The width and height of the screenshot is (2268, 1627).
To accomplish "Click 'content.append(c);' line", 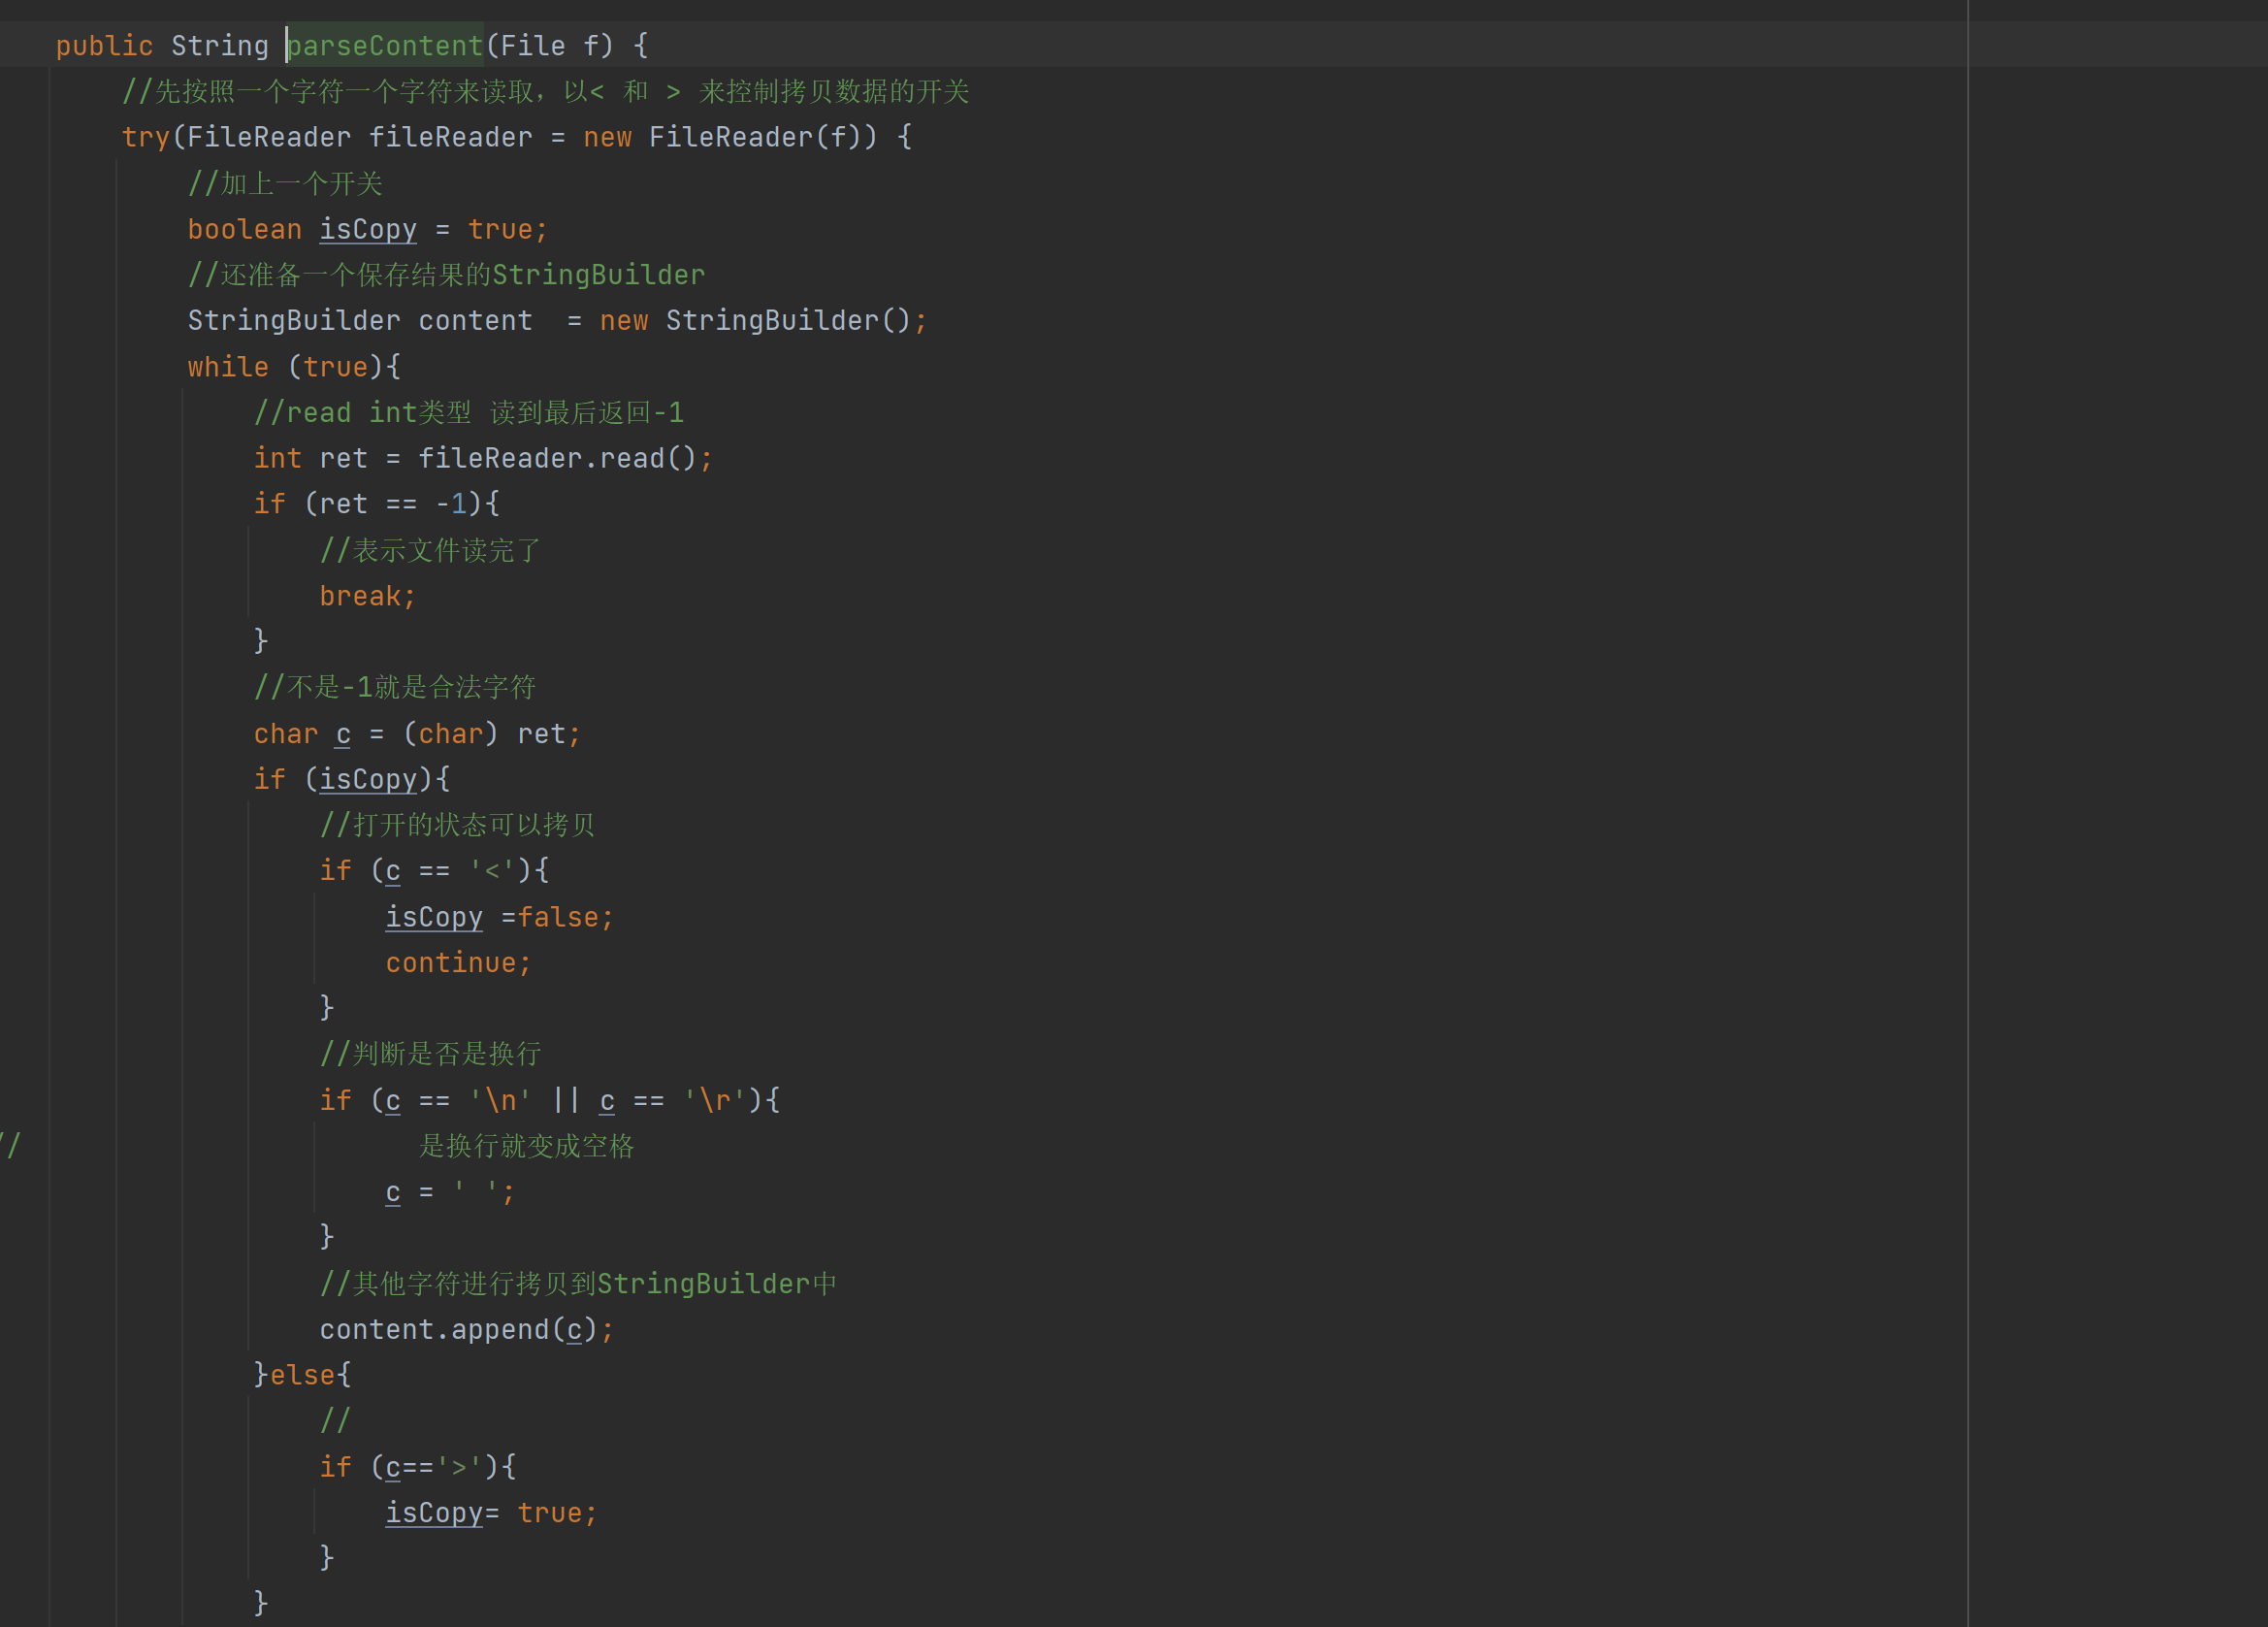I will click(x=466, y=1329).
